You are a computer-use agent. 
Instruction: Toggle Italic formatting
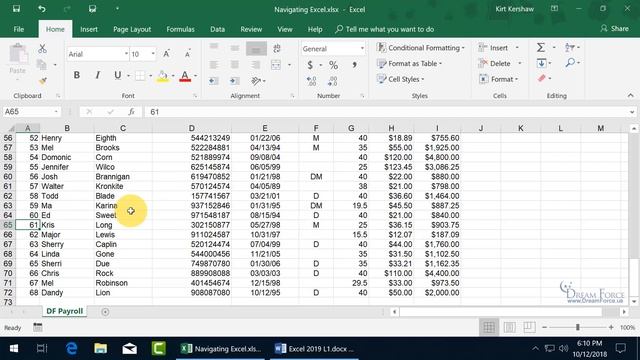tap(97, 75)
